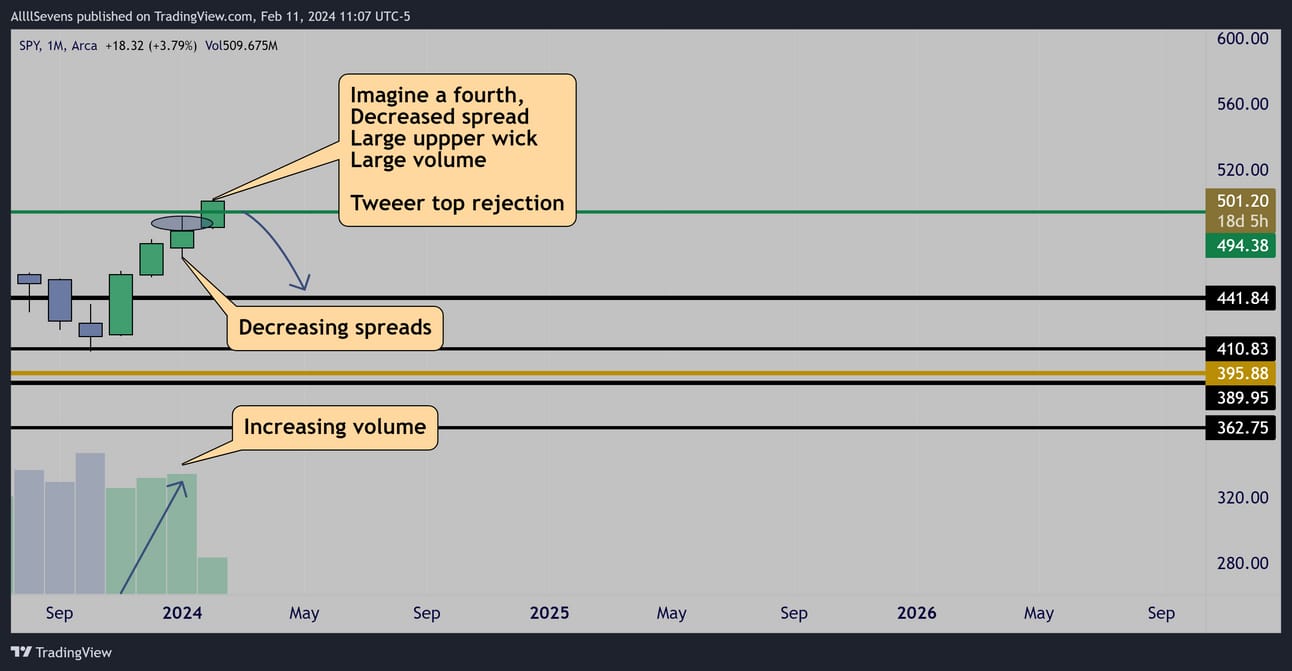The width and height of the screenshot is (1292, 671).
Task: Select the large green November candle
Action: click(121, 304)
